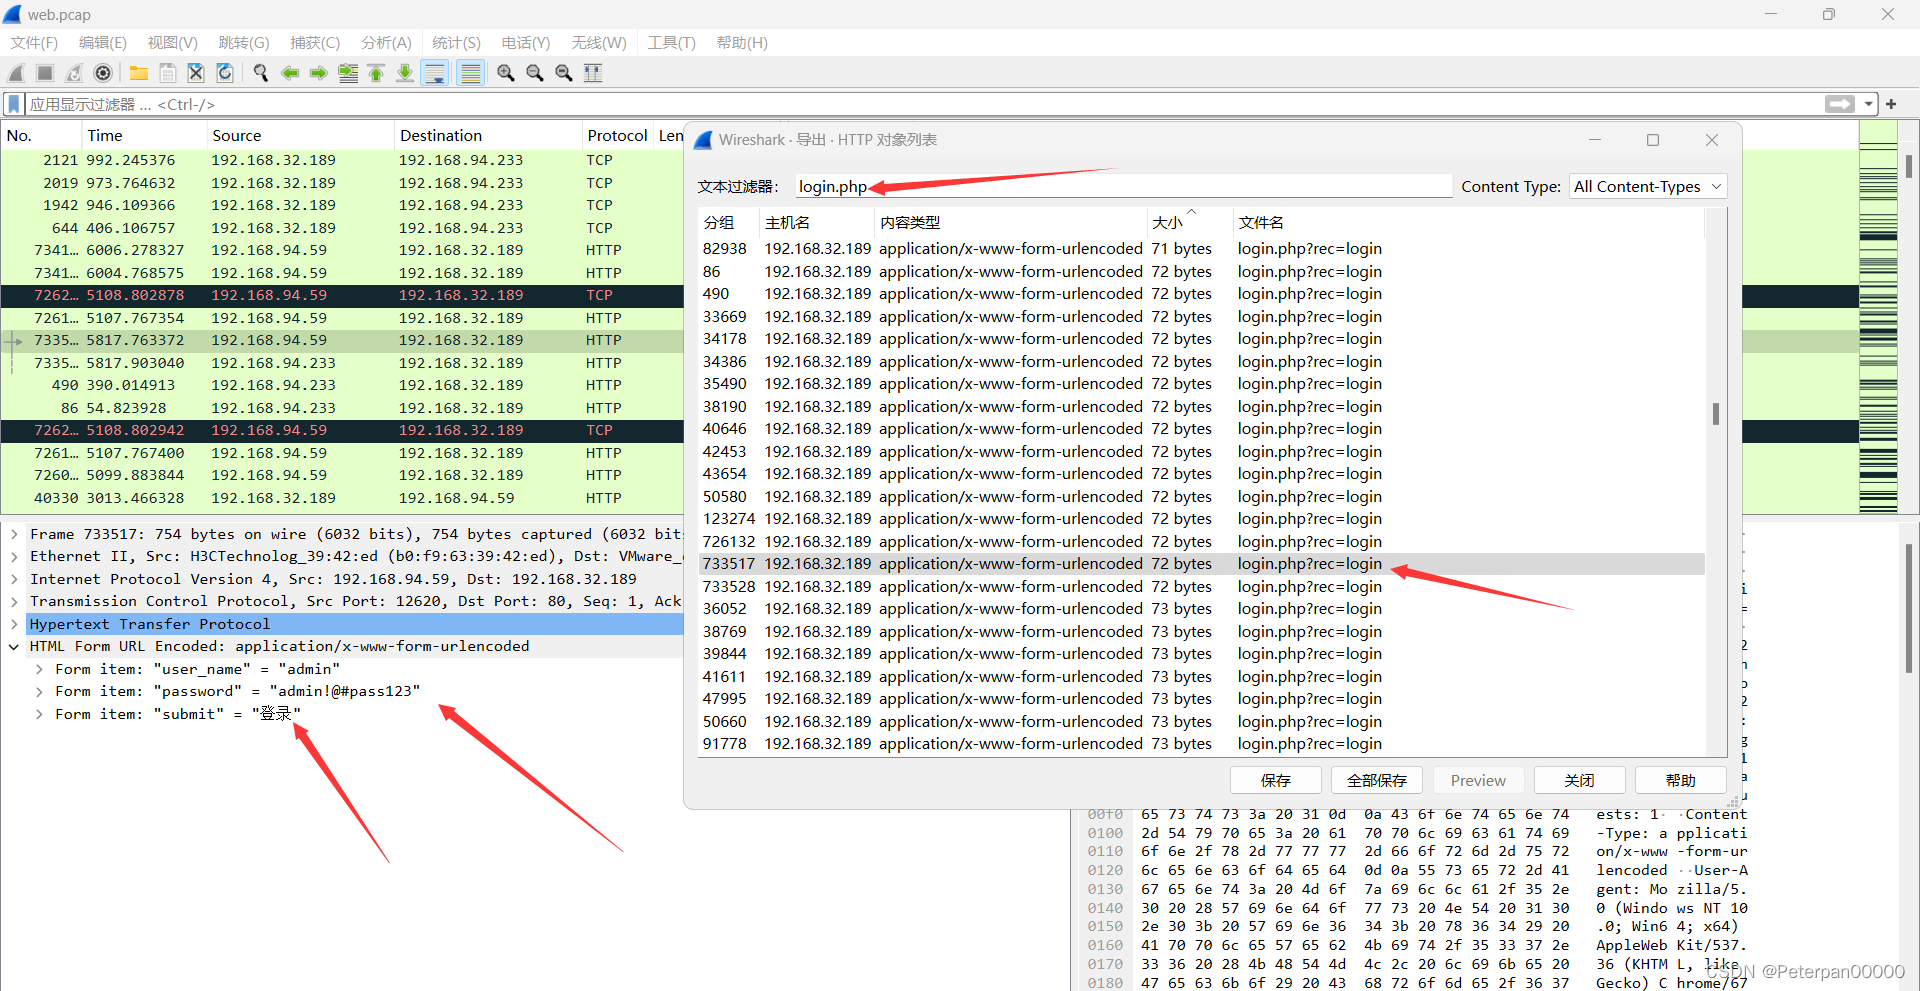Reload this capture file icon
Screen dimensions: 1920x991
[x=225, y=73]
